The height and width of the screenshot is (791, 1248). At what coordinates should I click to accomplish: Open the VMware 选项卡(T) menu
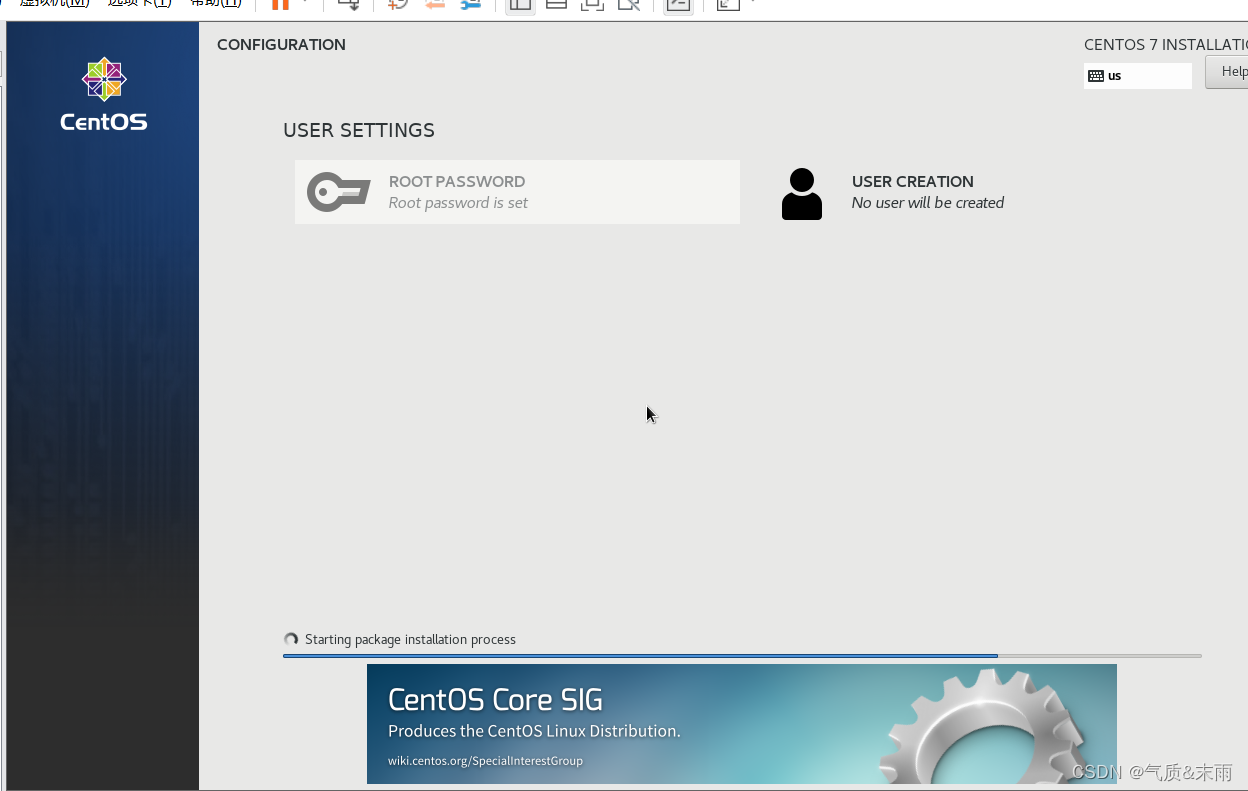click(x=139, y=4)
